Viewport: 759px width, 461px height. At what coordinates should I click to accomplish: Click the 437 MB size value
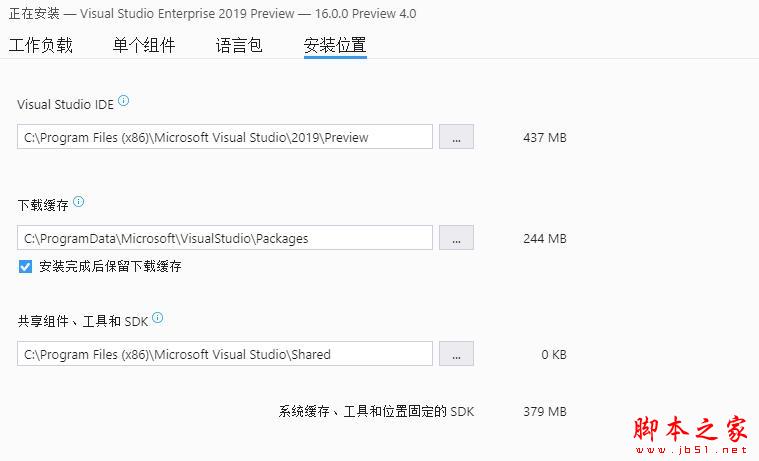(544, 137)
